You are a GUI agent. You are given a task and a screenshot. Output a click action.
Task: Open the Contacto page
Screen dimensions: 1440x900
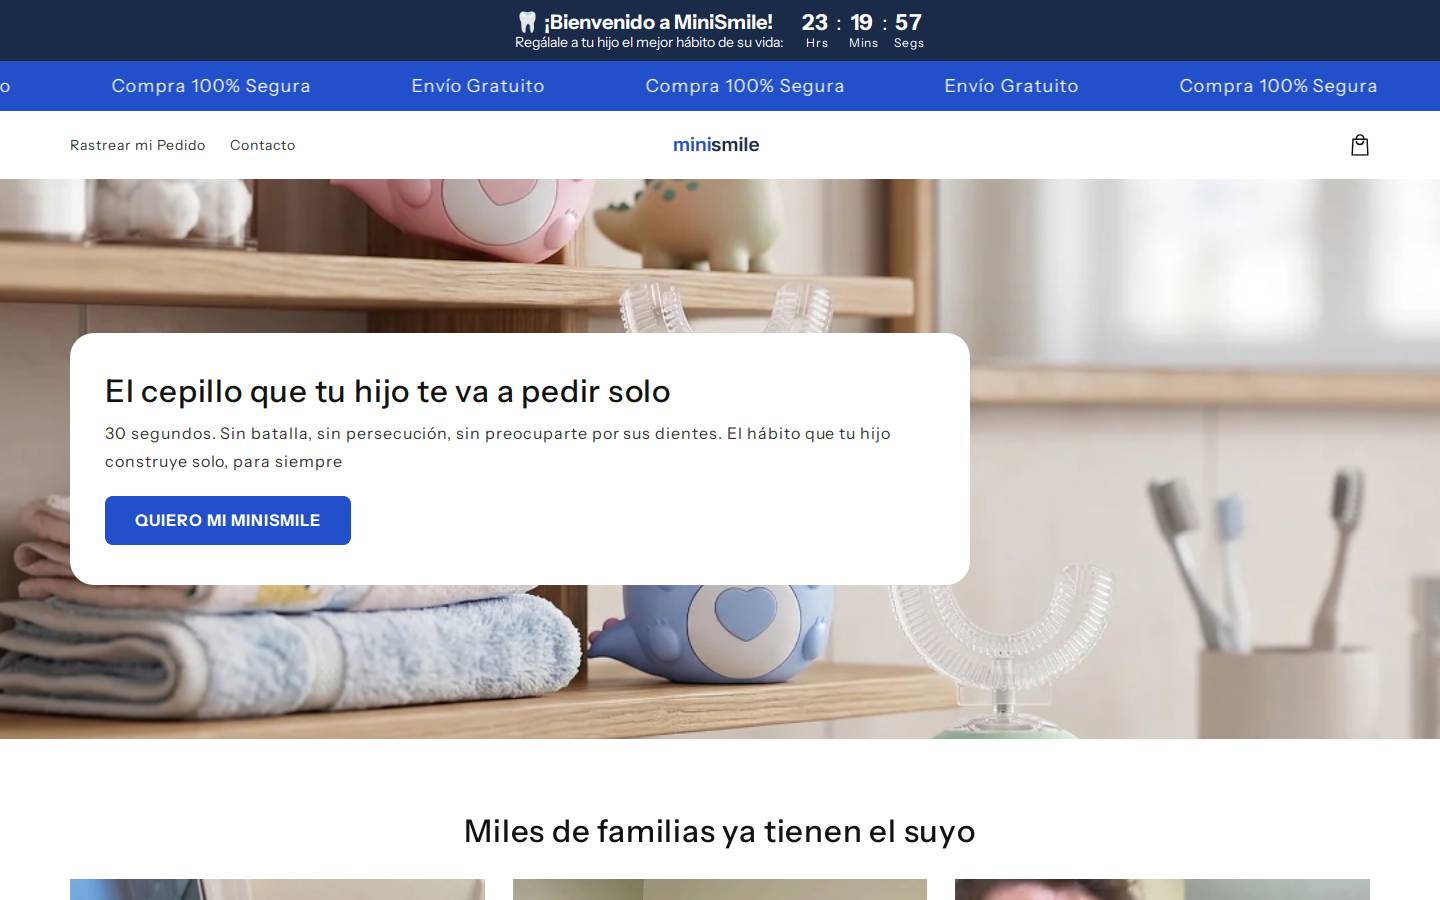[x=263, y=145]
